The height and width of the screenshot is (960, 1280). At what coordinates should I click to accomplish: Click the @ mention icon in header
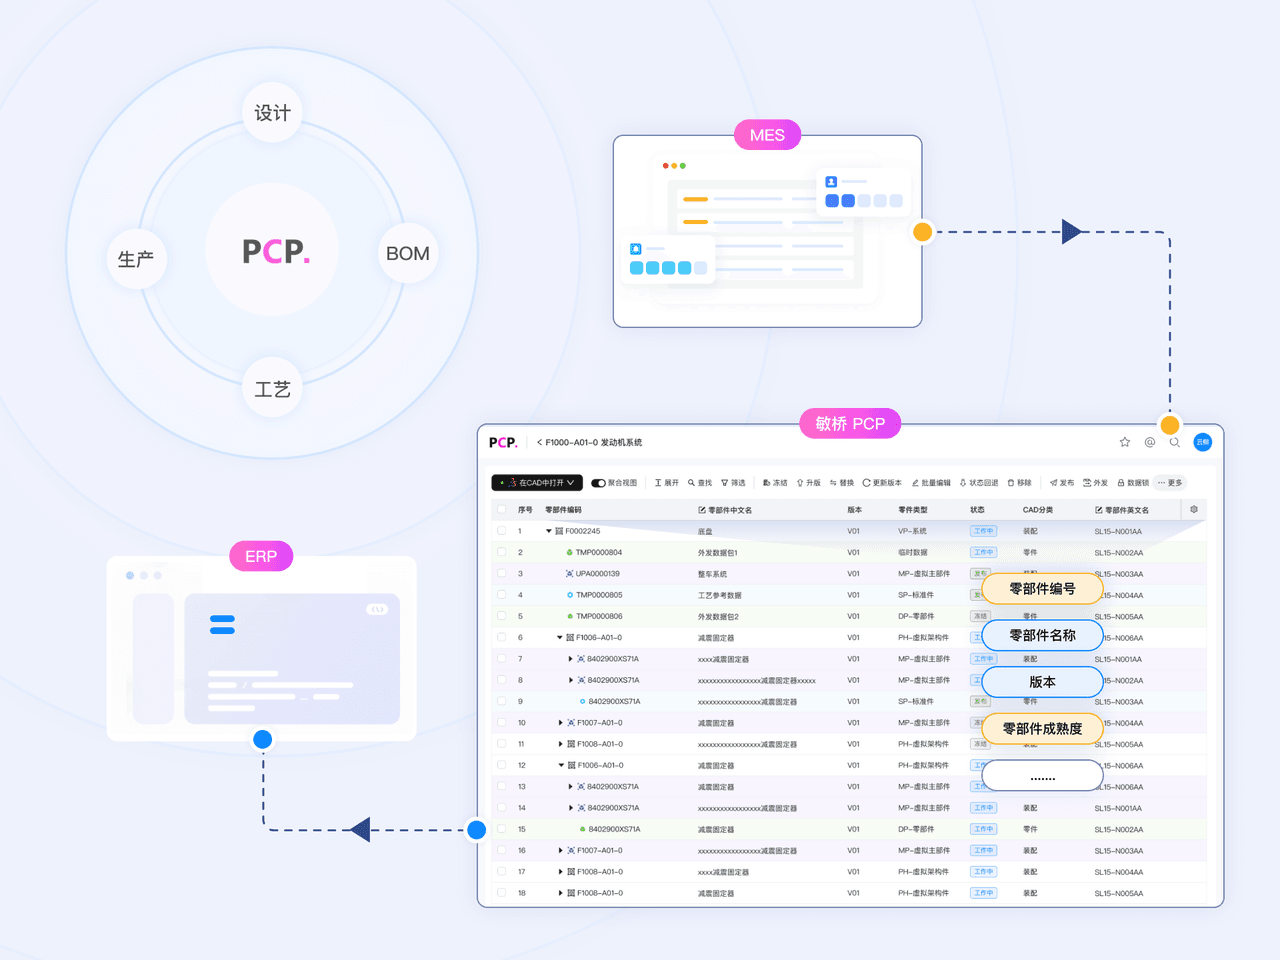(1150, 442)
